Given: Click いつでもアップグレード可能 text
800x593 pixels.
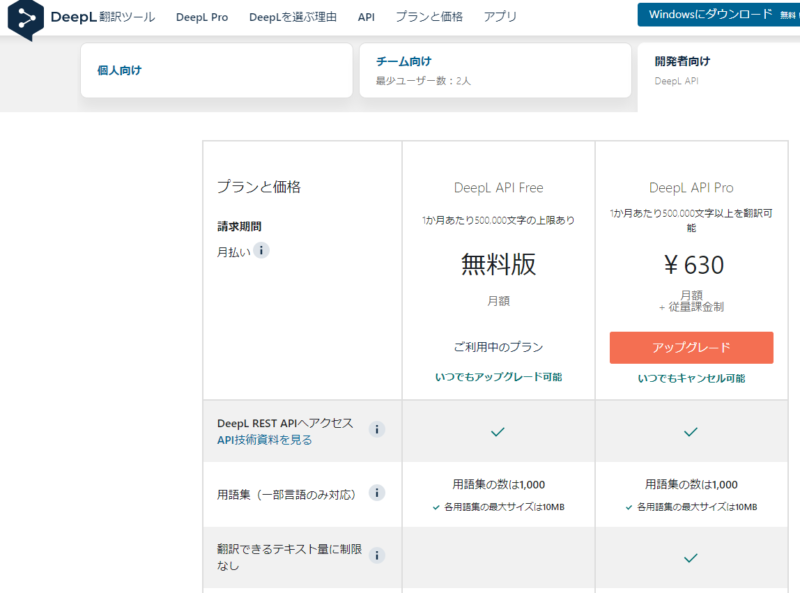Looking at the screenshot, I should click(x=498, y=377).
